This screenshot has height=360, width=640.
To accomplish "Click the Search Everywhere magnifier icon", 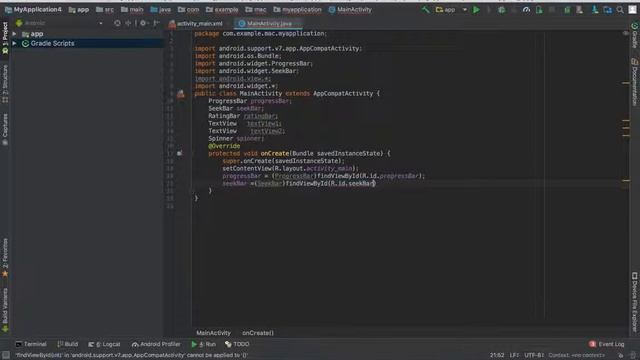I will [620, 9].
